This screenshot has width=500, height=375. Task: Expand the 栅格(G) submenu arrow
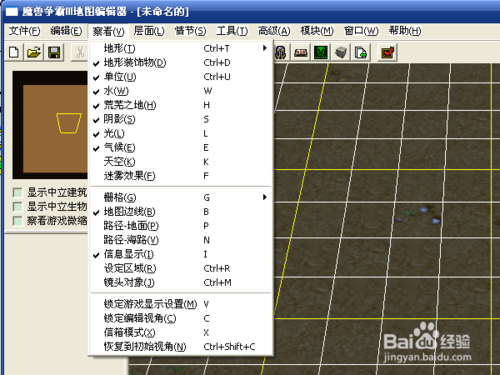pos(265,197)
